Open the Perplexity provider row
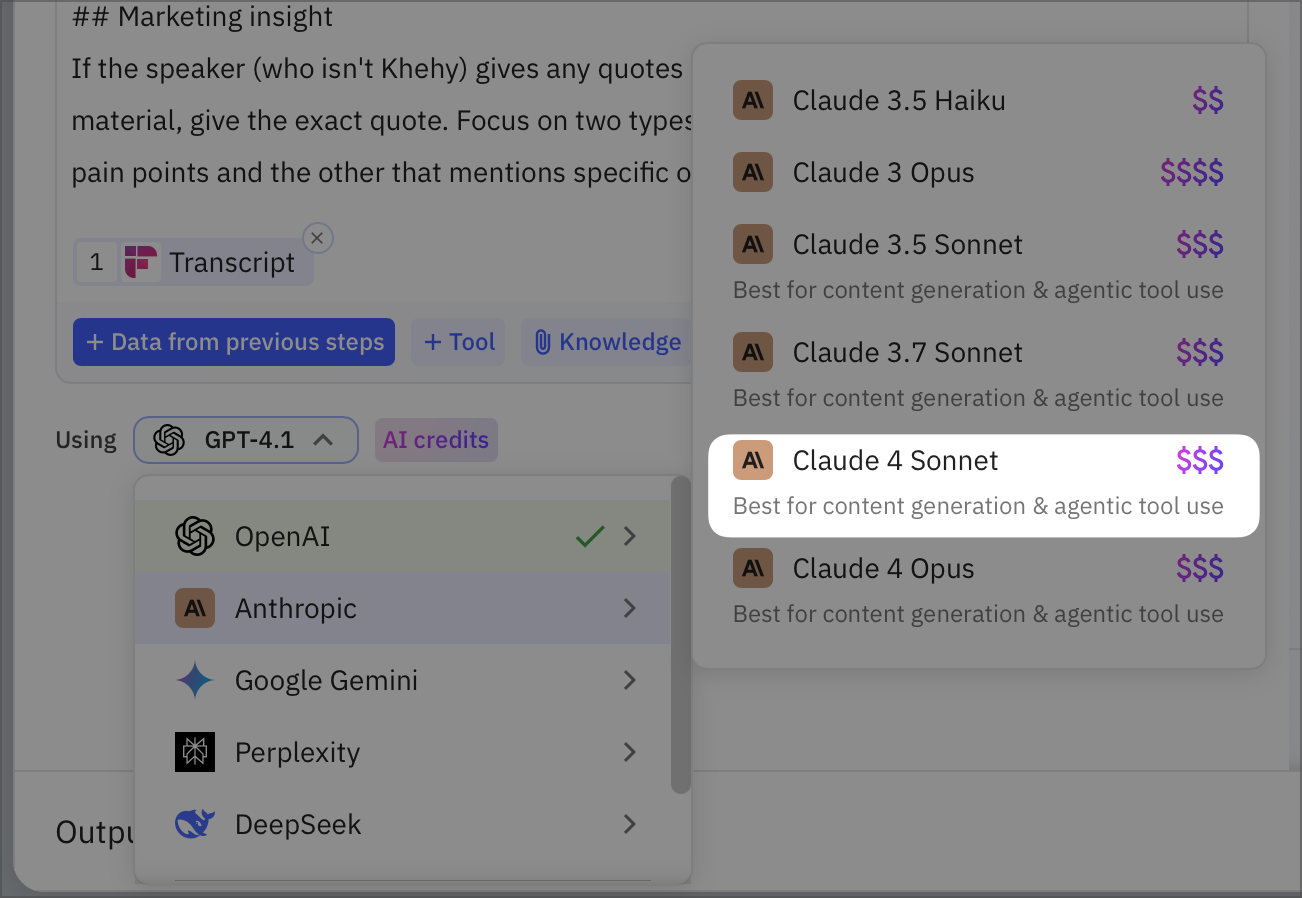 click(403, 752)
